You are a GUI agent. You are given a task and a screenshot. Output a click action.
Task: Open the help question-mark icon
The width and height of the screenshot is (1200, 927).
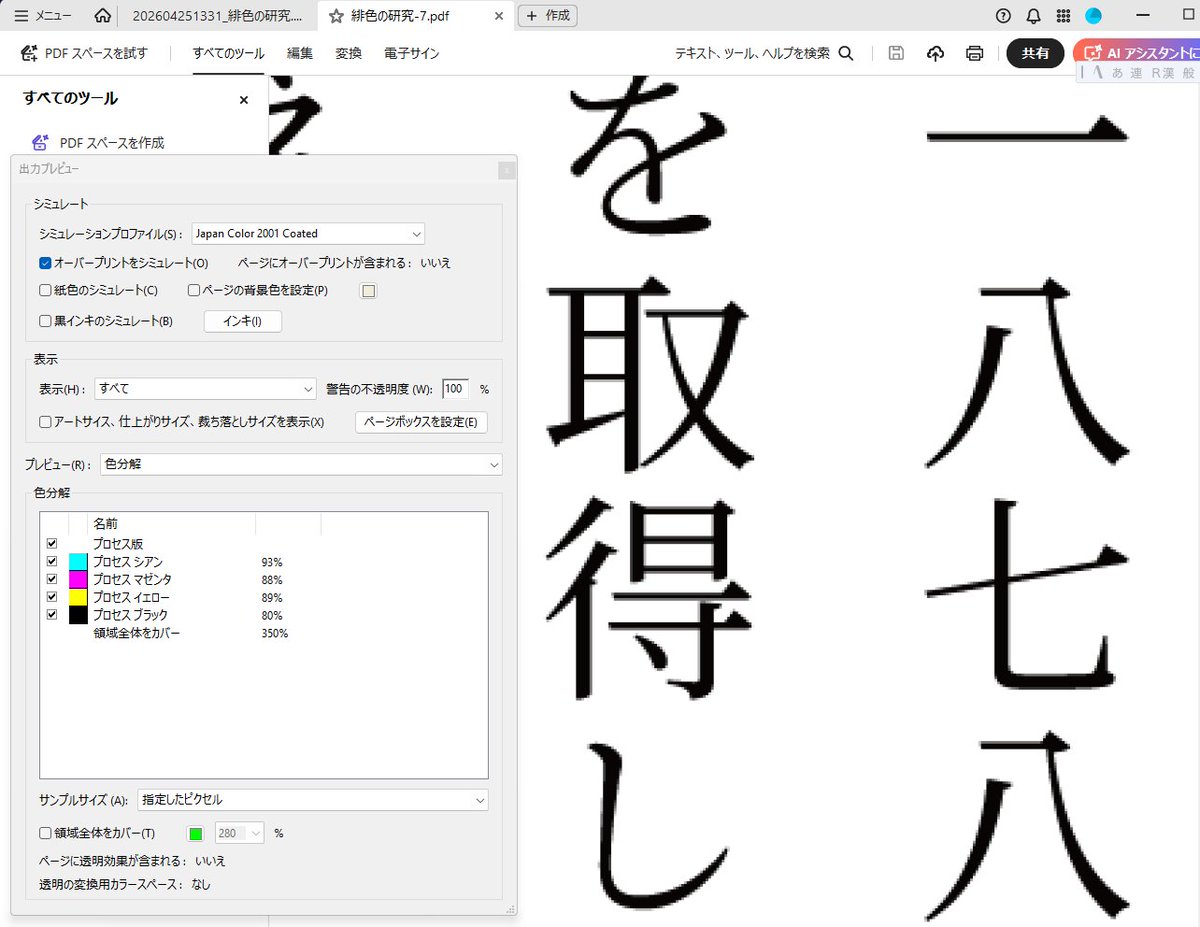pos(1004,15)
